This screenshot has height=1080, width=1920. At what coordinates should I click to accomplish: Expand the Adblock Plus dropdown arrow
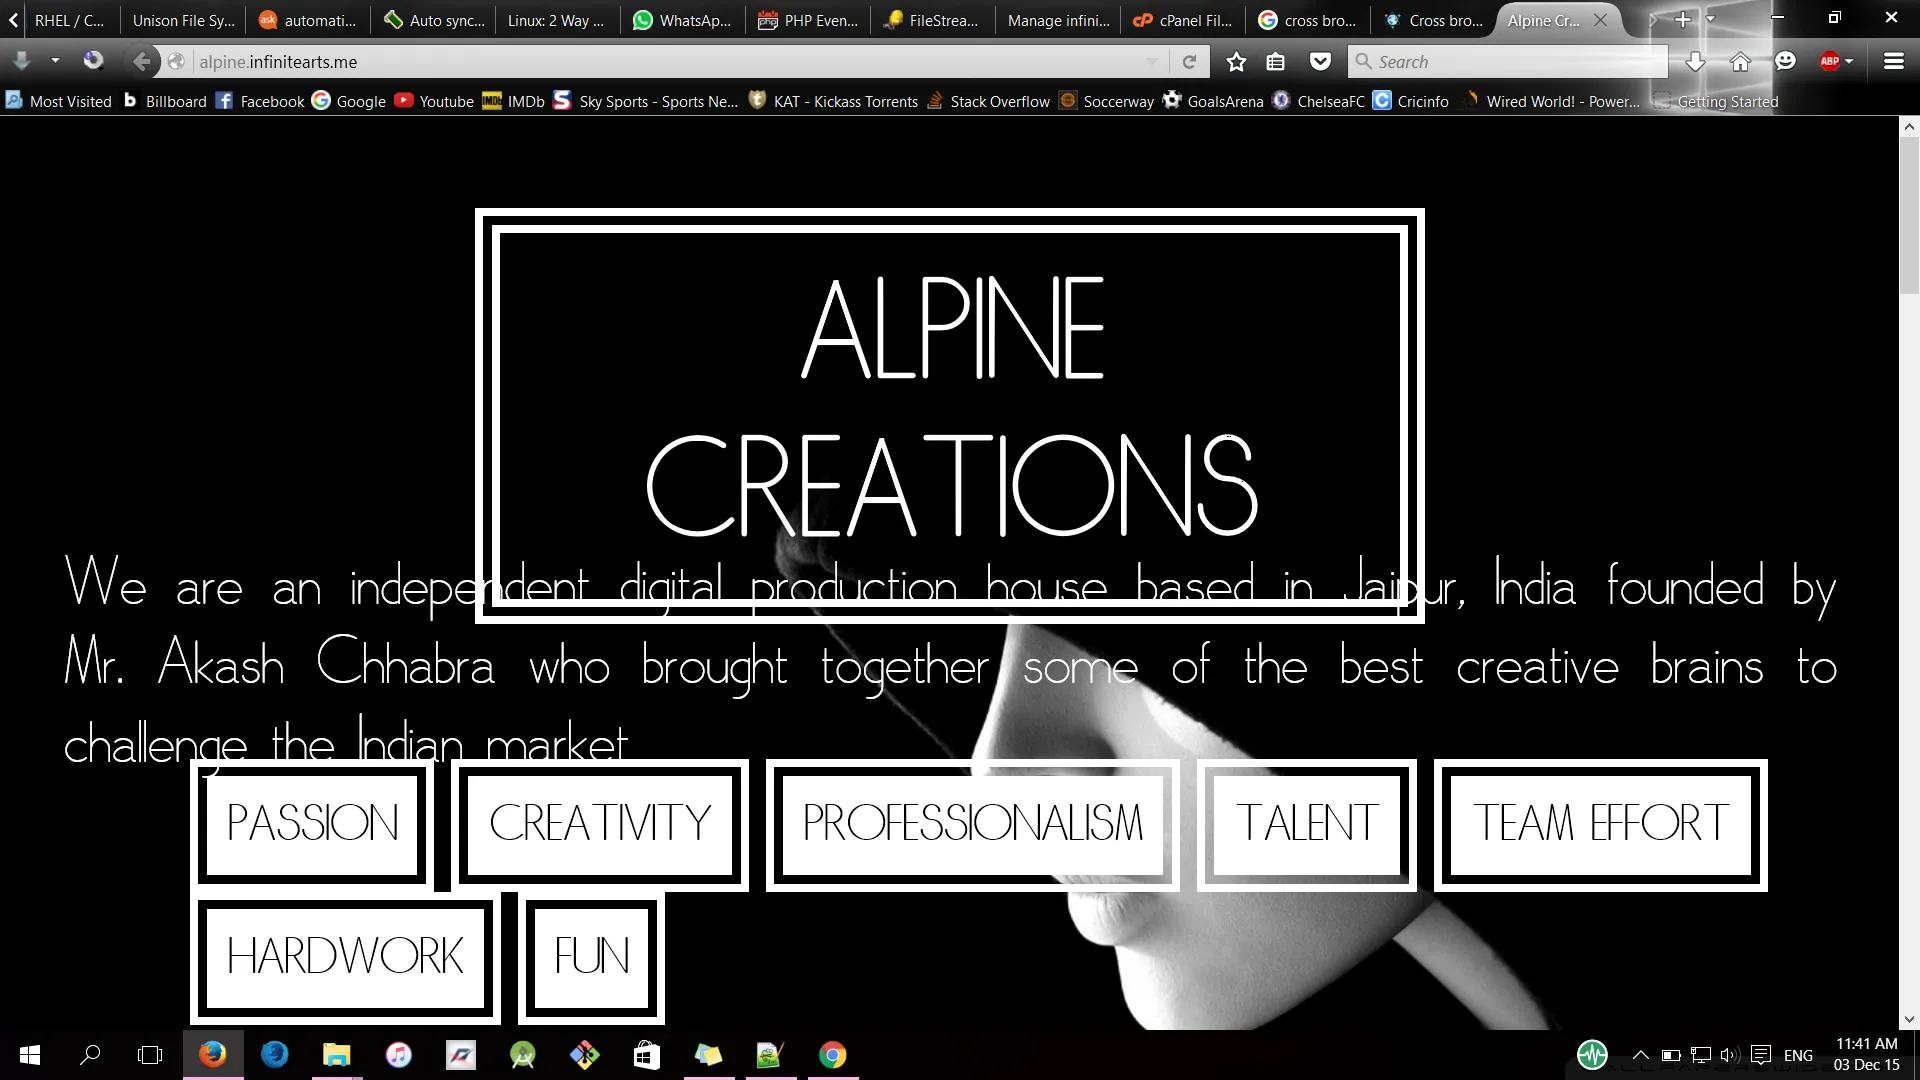click(1849, 62)
